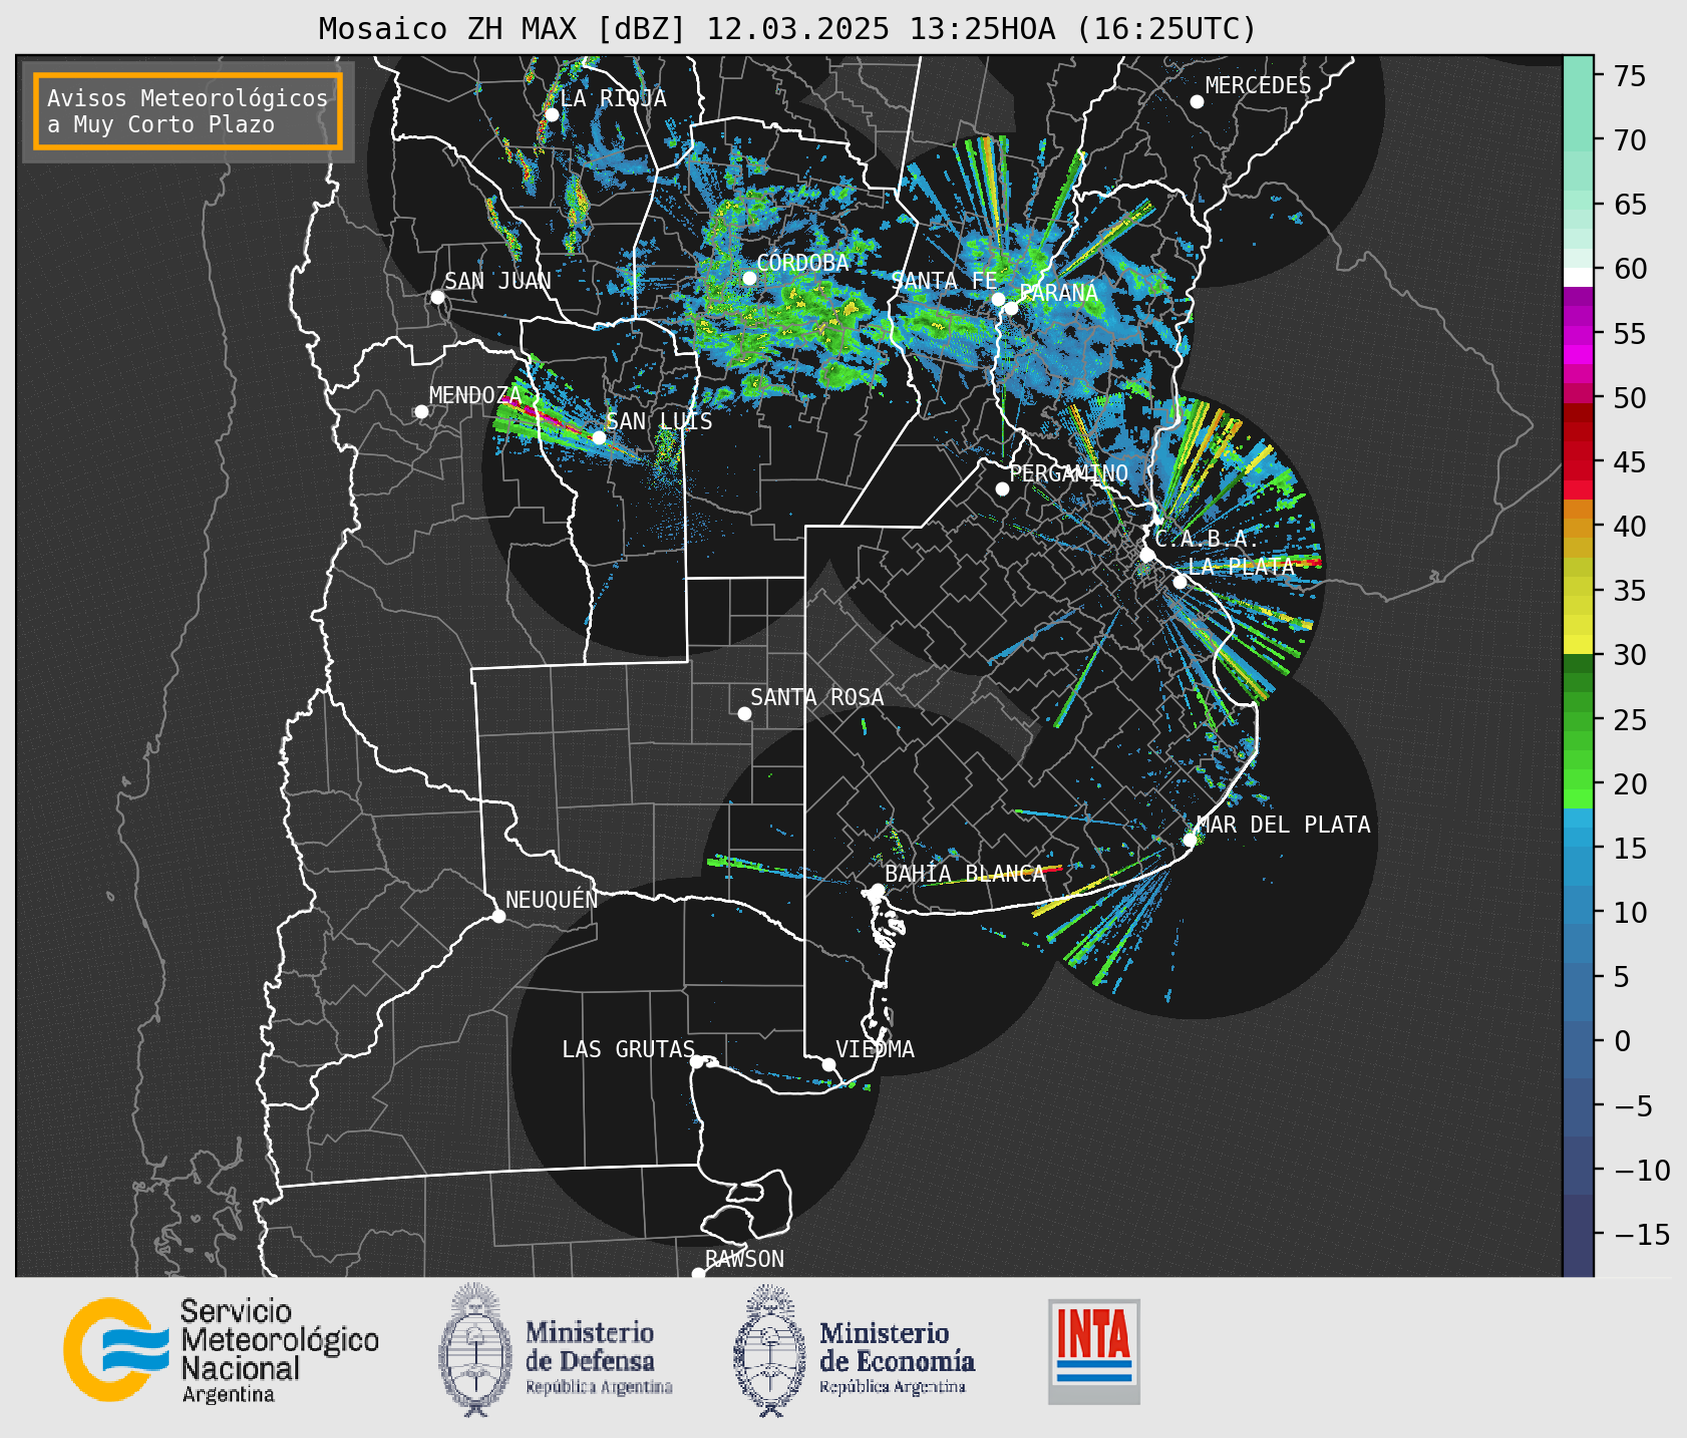This screenshot has height=1438, width=1687.
Task: Click the BAHÍA BLANCA label text
Action: click(x=965, y=873)
